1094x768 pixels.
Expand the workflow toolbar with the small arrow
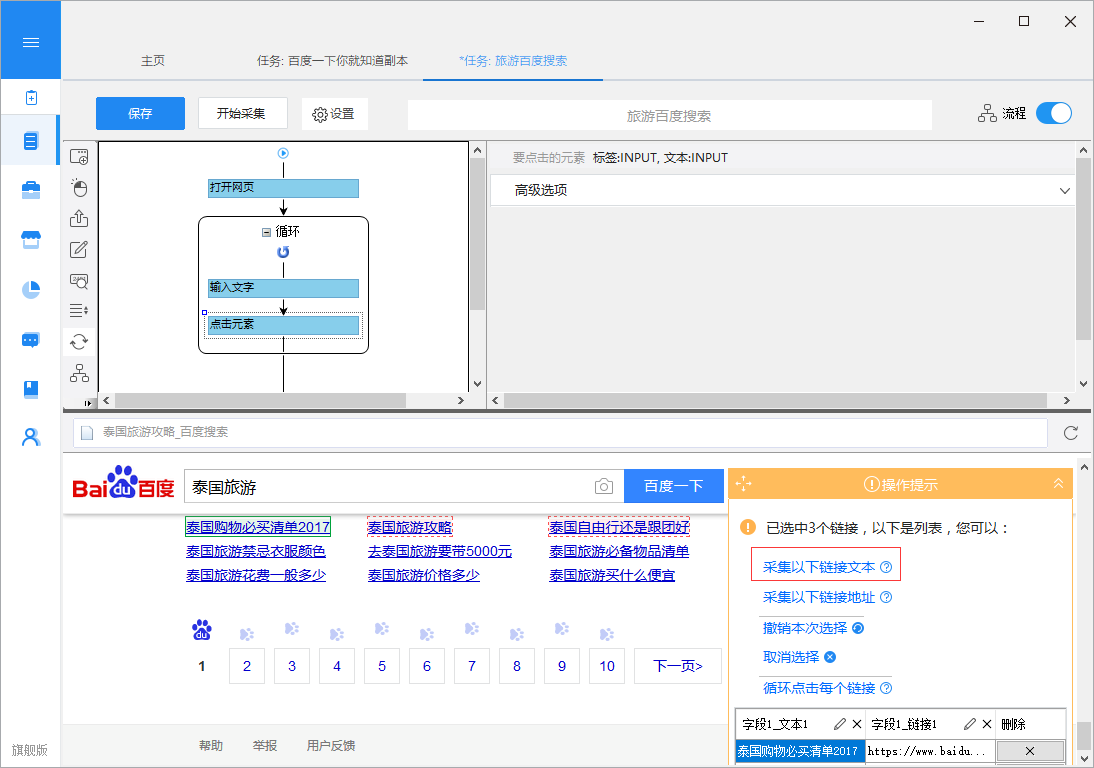87,402
